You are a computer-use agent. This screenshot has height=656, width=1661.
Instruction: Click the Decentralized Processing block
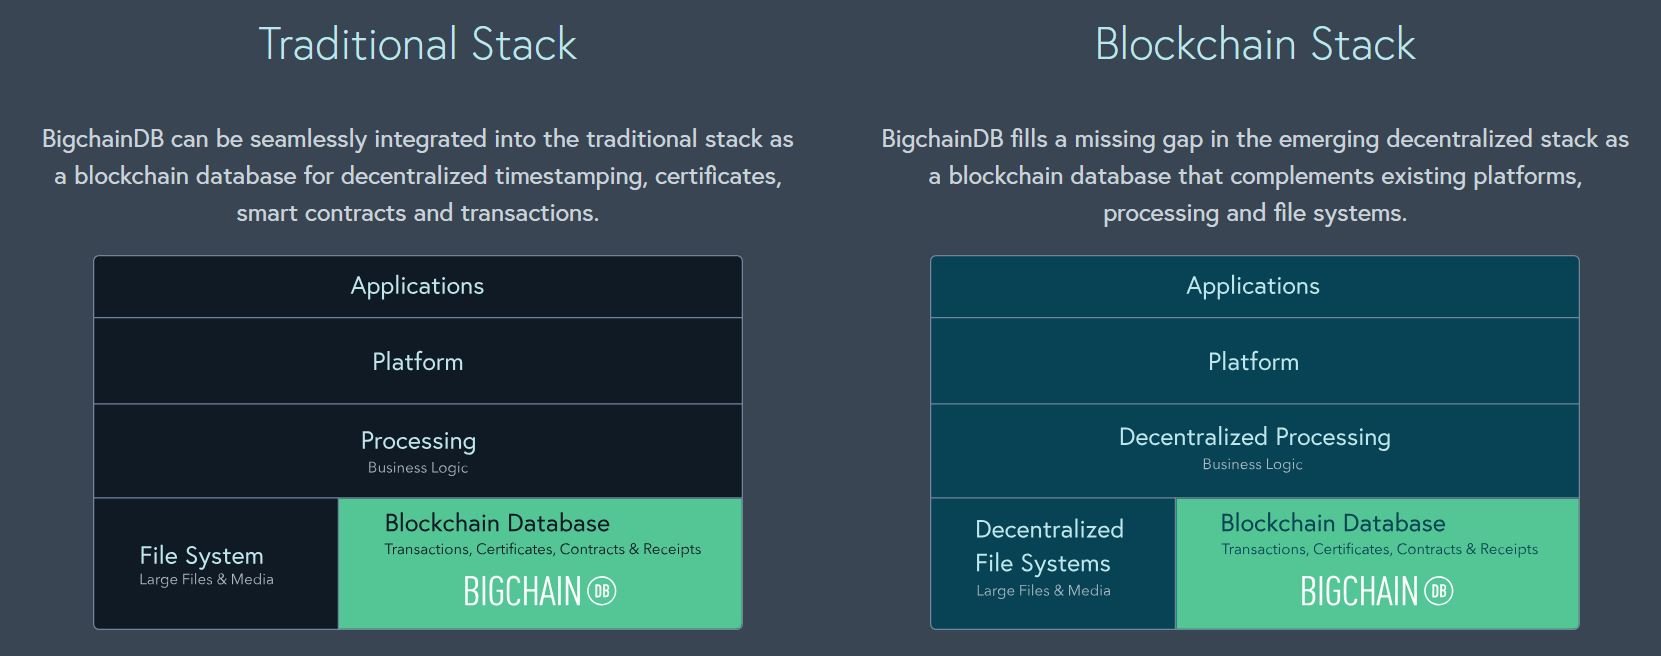pos(1255,451)
